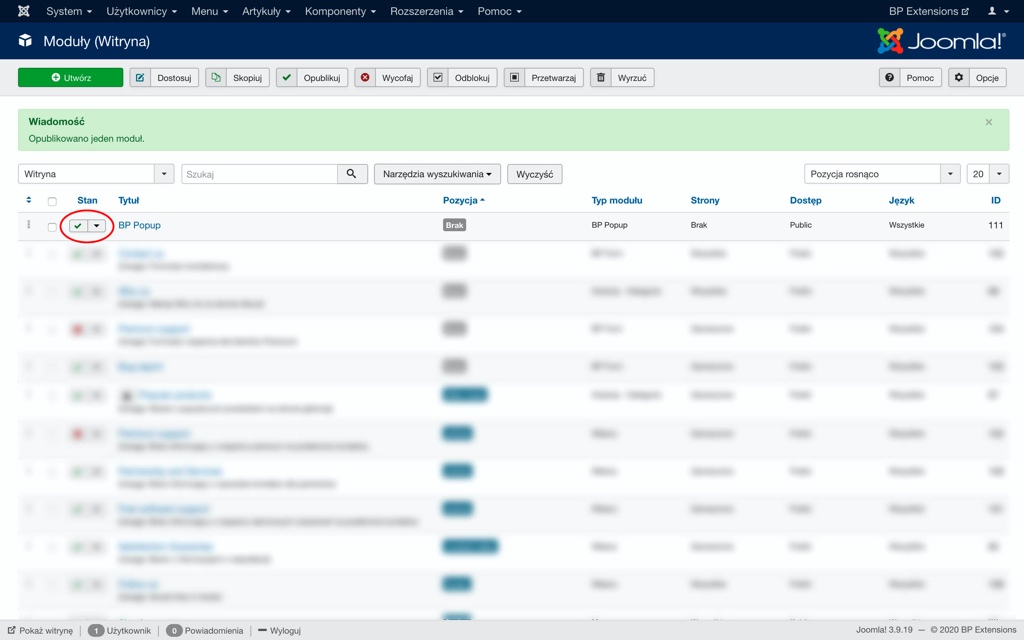
Task: Toggle the select-all checkbox in table header
Action: pos(52,201)
